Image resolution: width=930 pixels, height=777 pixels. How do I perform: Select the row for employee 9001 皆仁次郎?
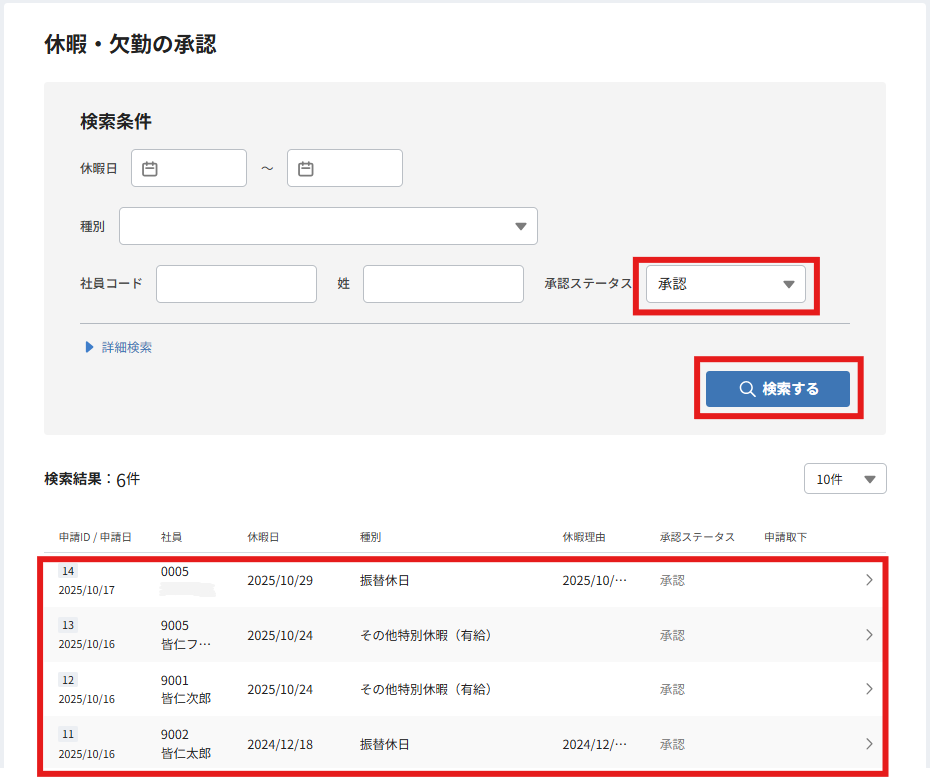coord(460,689)
